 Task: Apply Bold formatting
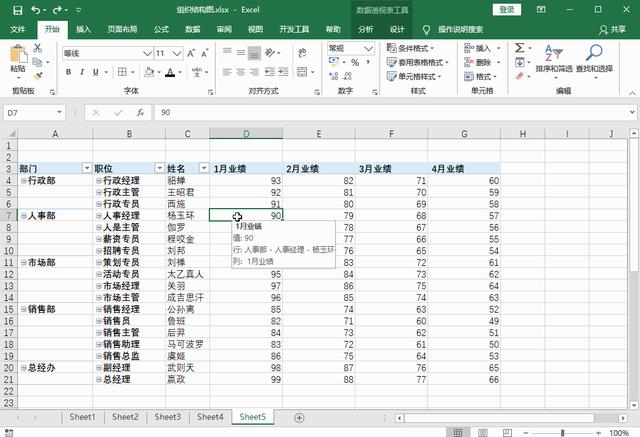point(69,72)
